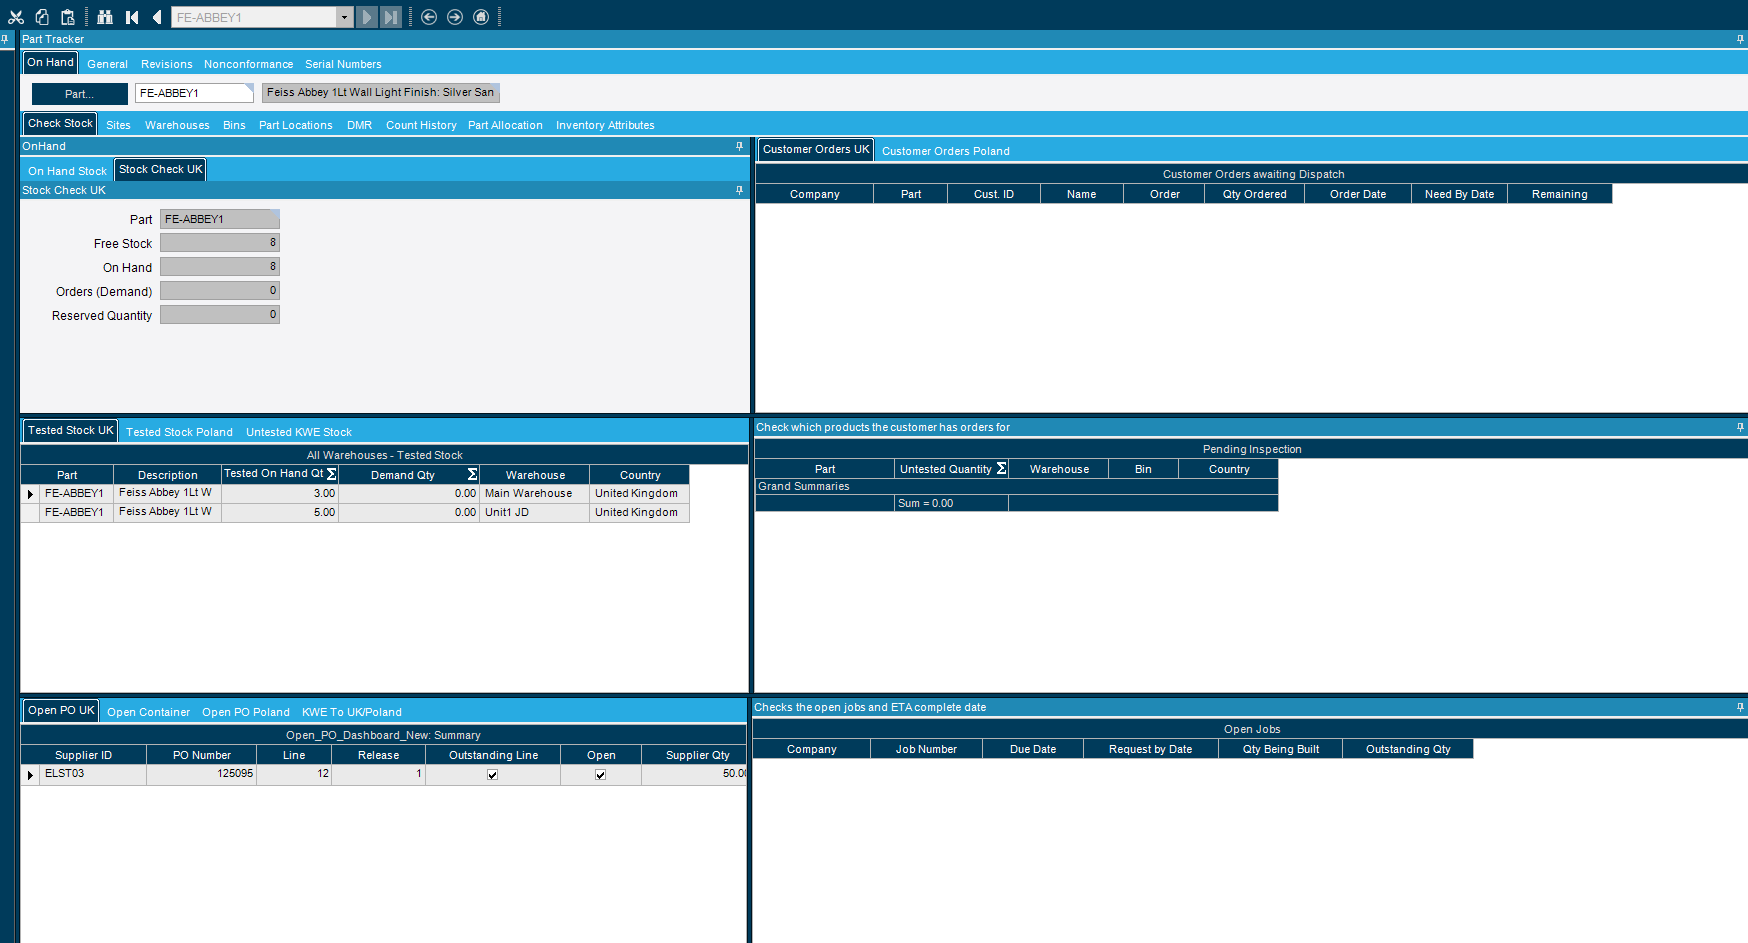Click pin on 'Checks the open jobs' panel
The image size is (1748, 943).
click(x=1740, y=707)
